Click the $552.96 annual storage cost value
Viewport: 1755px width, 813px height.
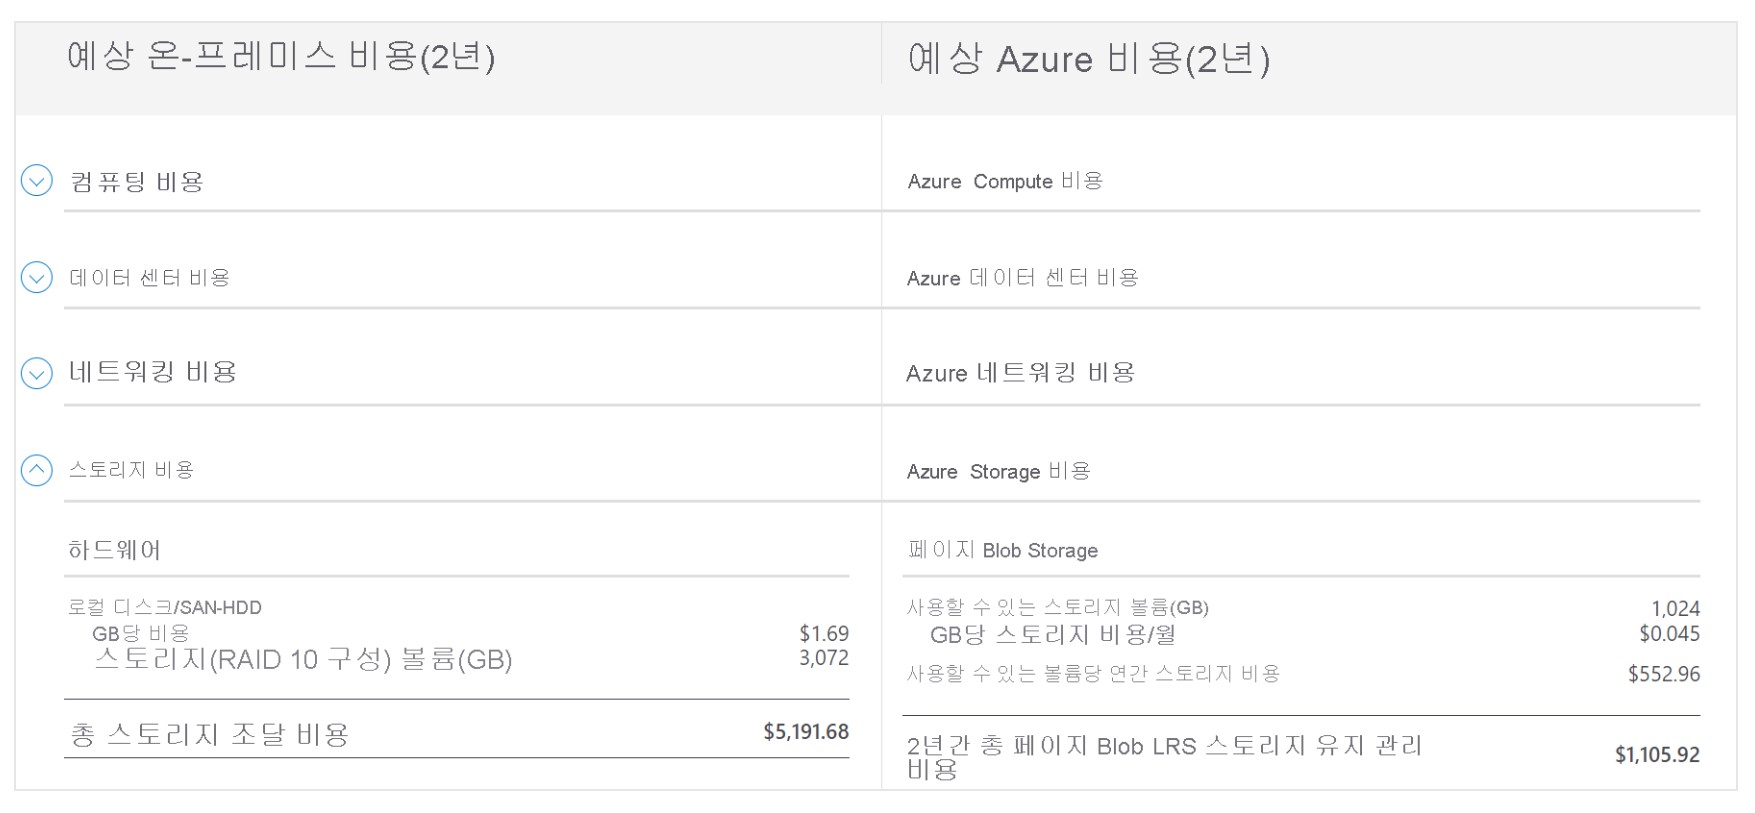[x=1663, y=674]
